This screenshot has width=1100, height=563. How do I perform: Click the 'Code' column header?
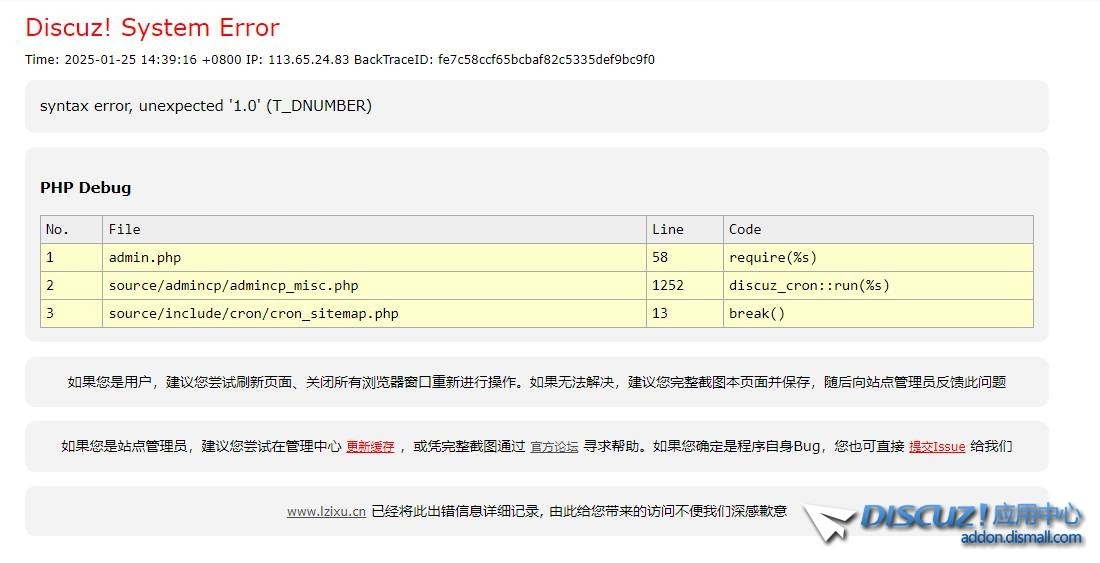(878, 229)
